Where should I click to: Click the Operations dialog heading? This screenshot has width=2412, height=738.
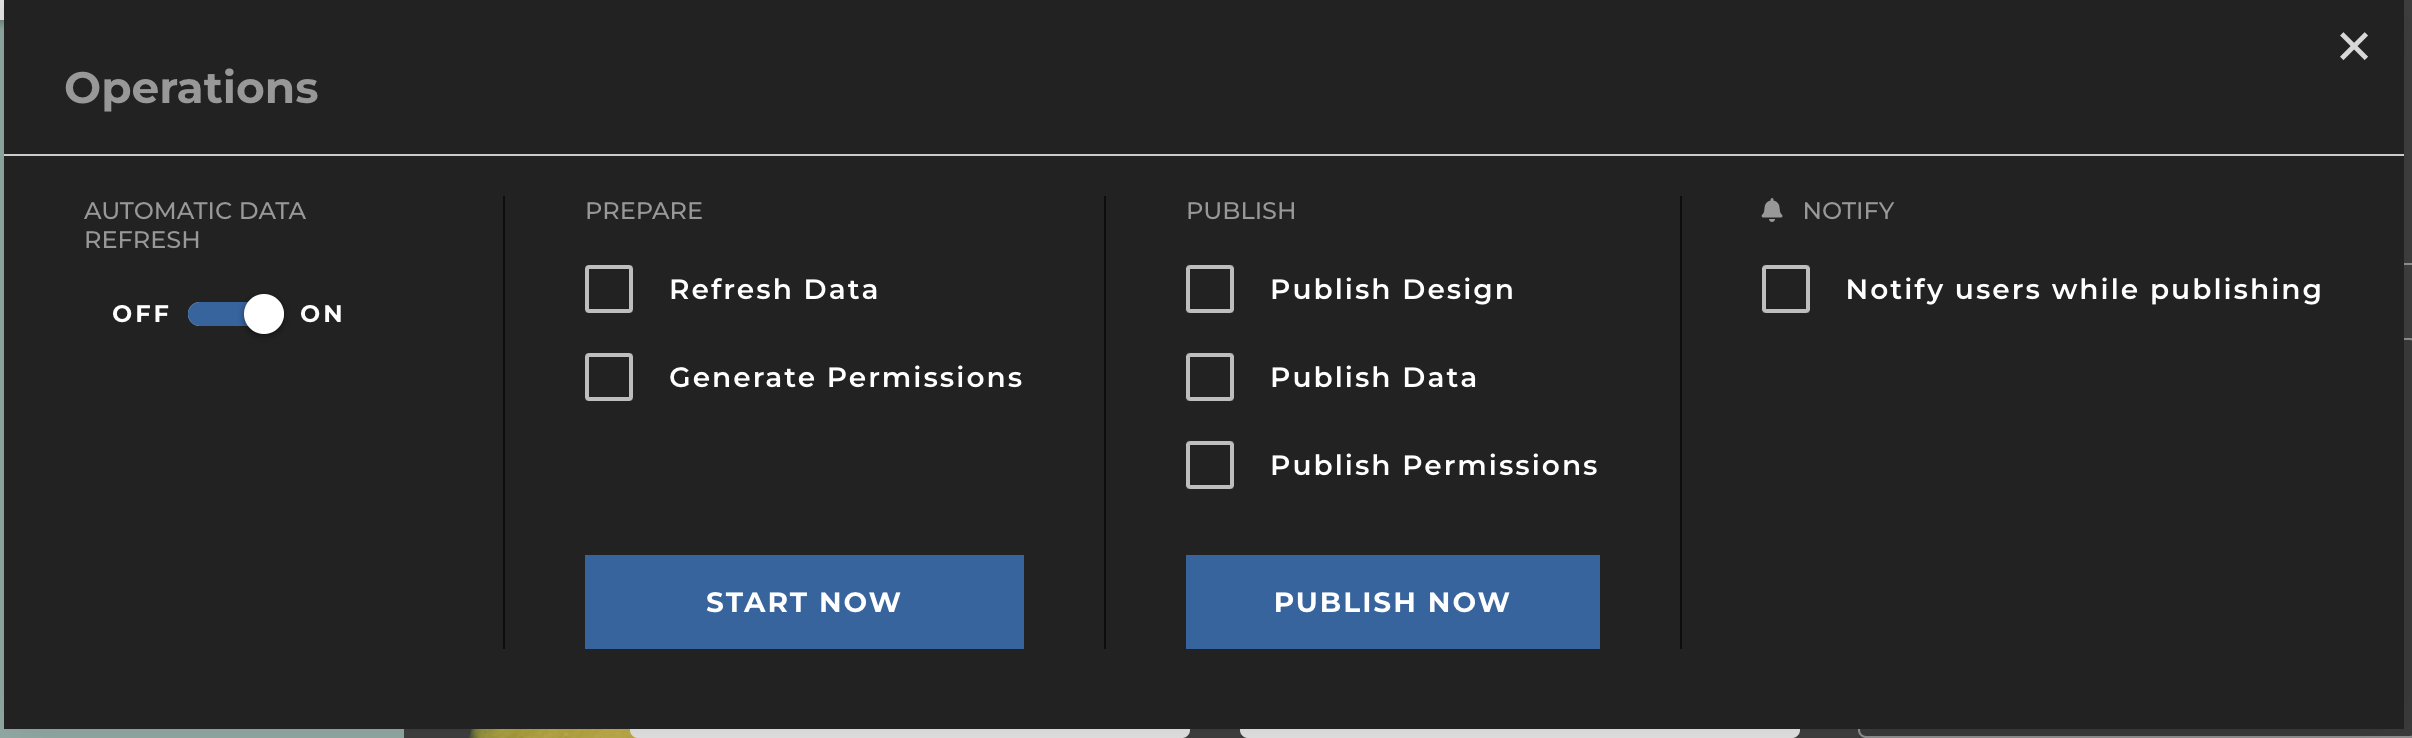click(x=191, y=88)
